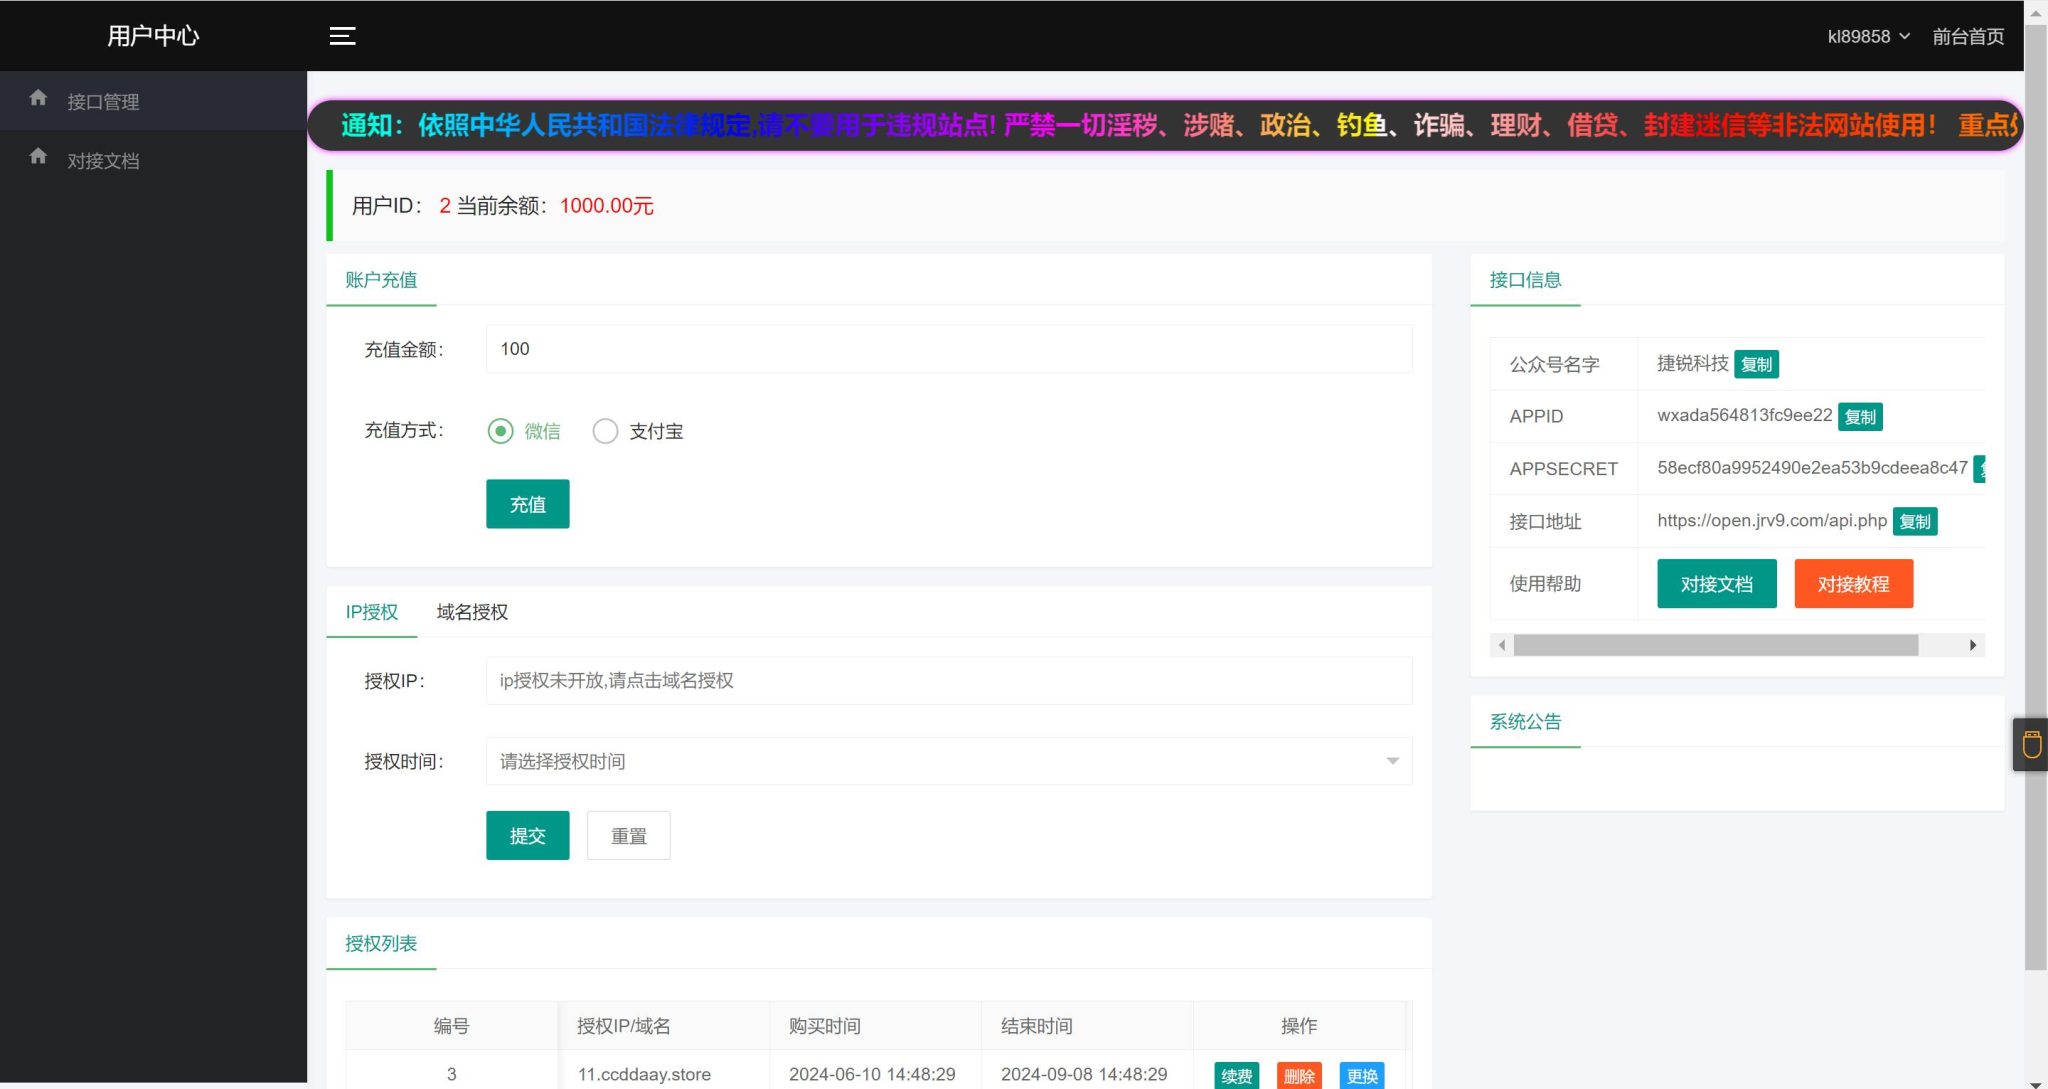Select the 微信 radio button
The height and width of the screenshot is (1089, 2048).
tap(501, 430)
